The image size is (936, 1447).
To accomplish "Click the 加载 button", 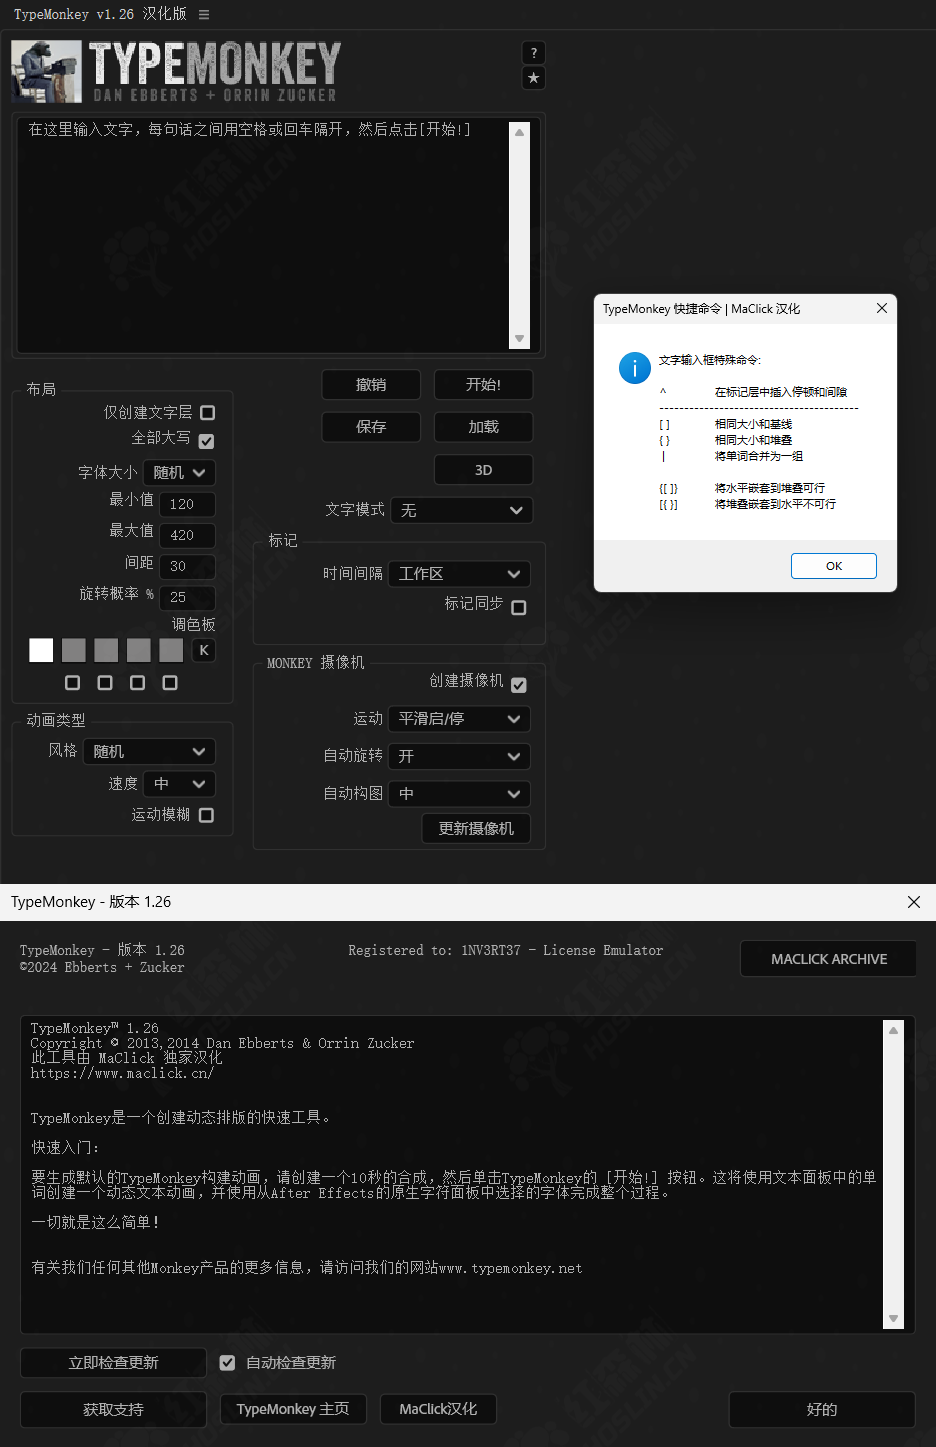I will click(x=484, y=427).
